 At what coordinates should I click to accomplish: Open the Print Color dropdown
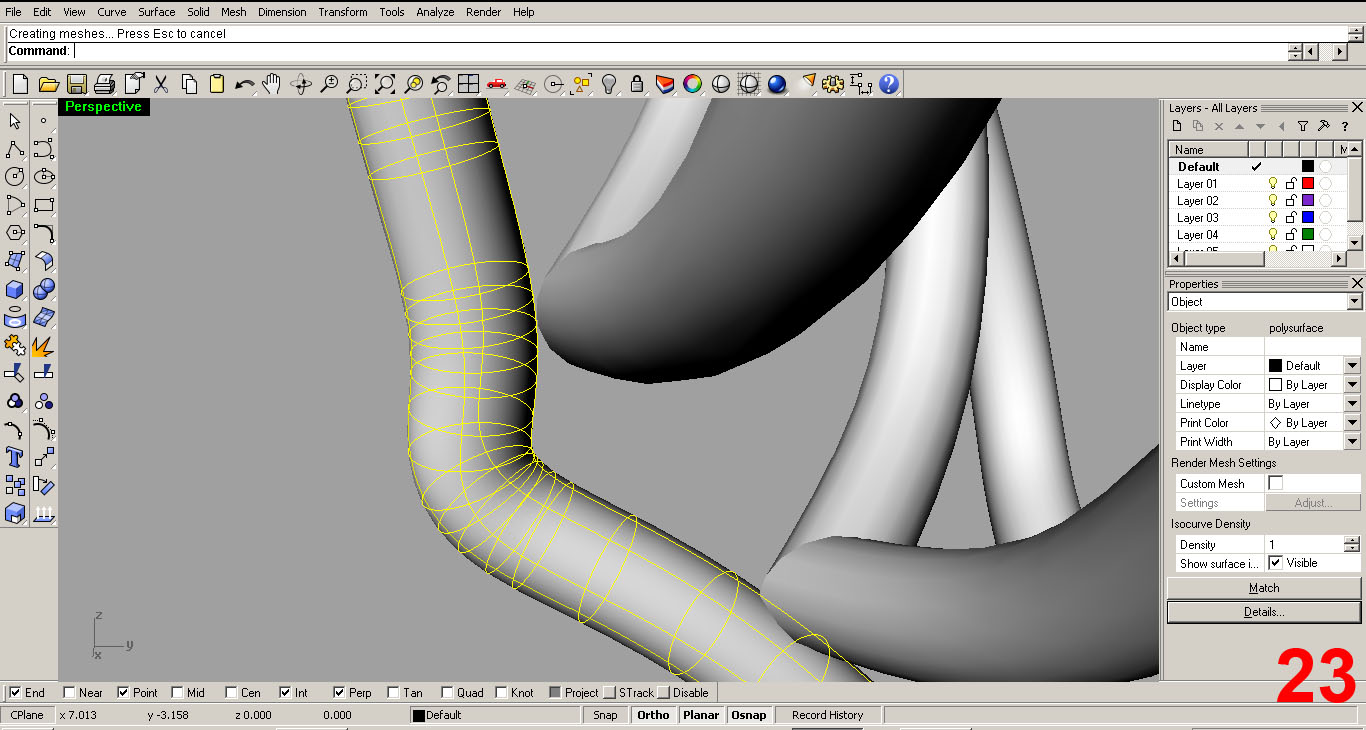[x=1352, y=423]
